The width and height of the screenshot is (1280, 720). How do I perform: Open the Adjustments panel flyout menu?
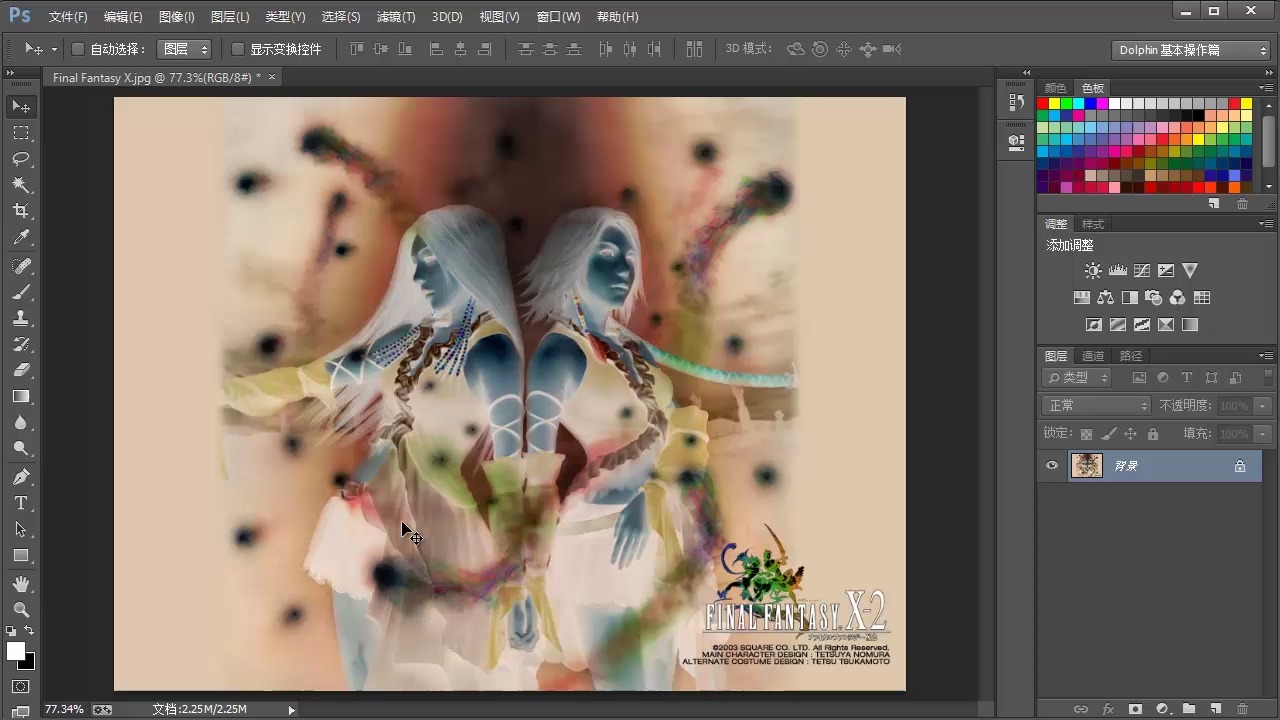[1266, 224]
